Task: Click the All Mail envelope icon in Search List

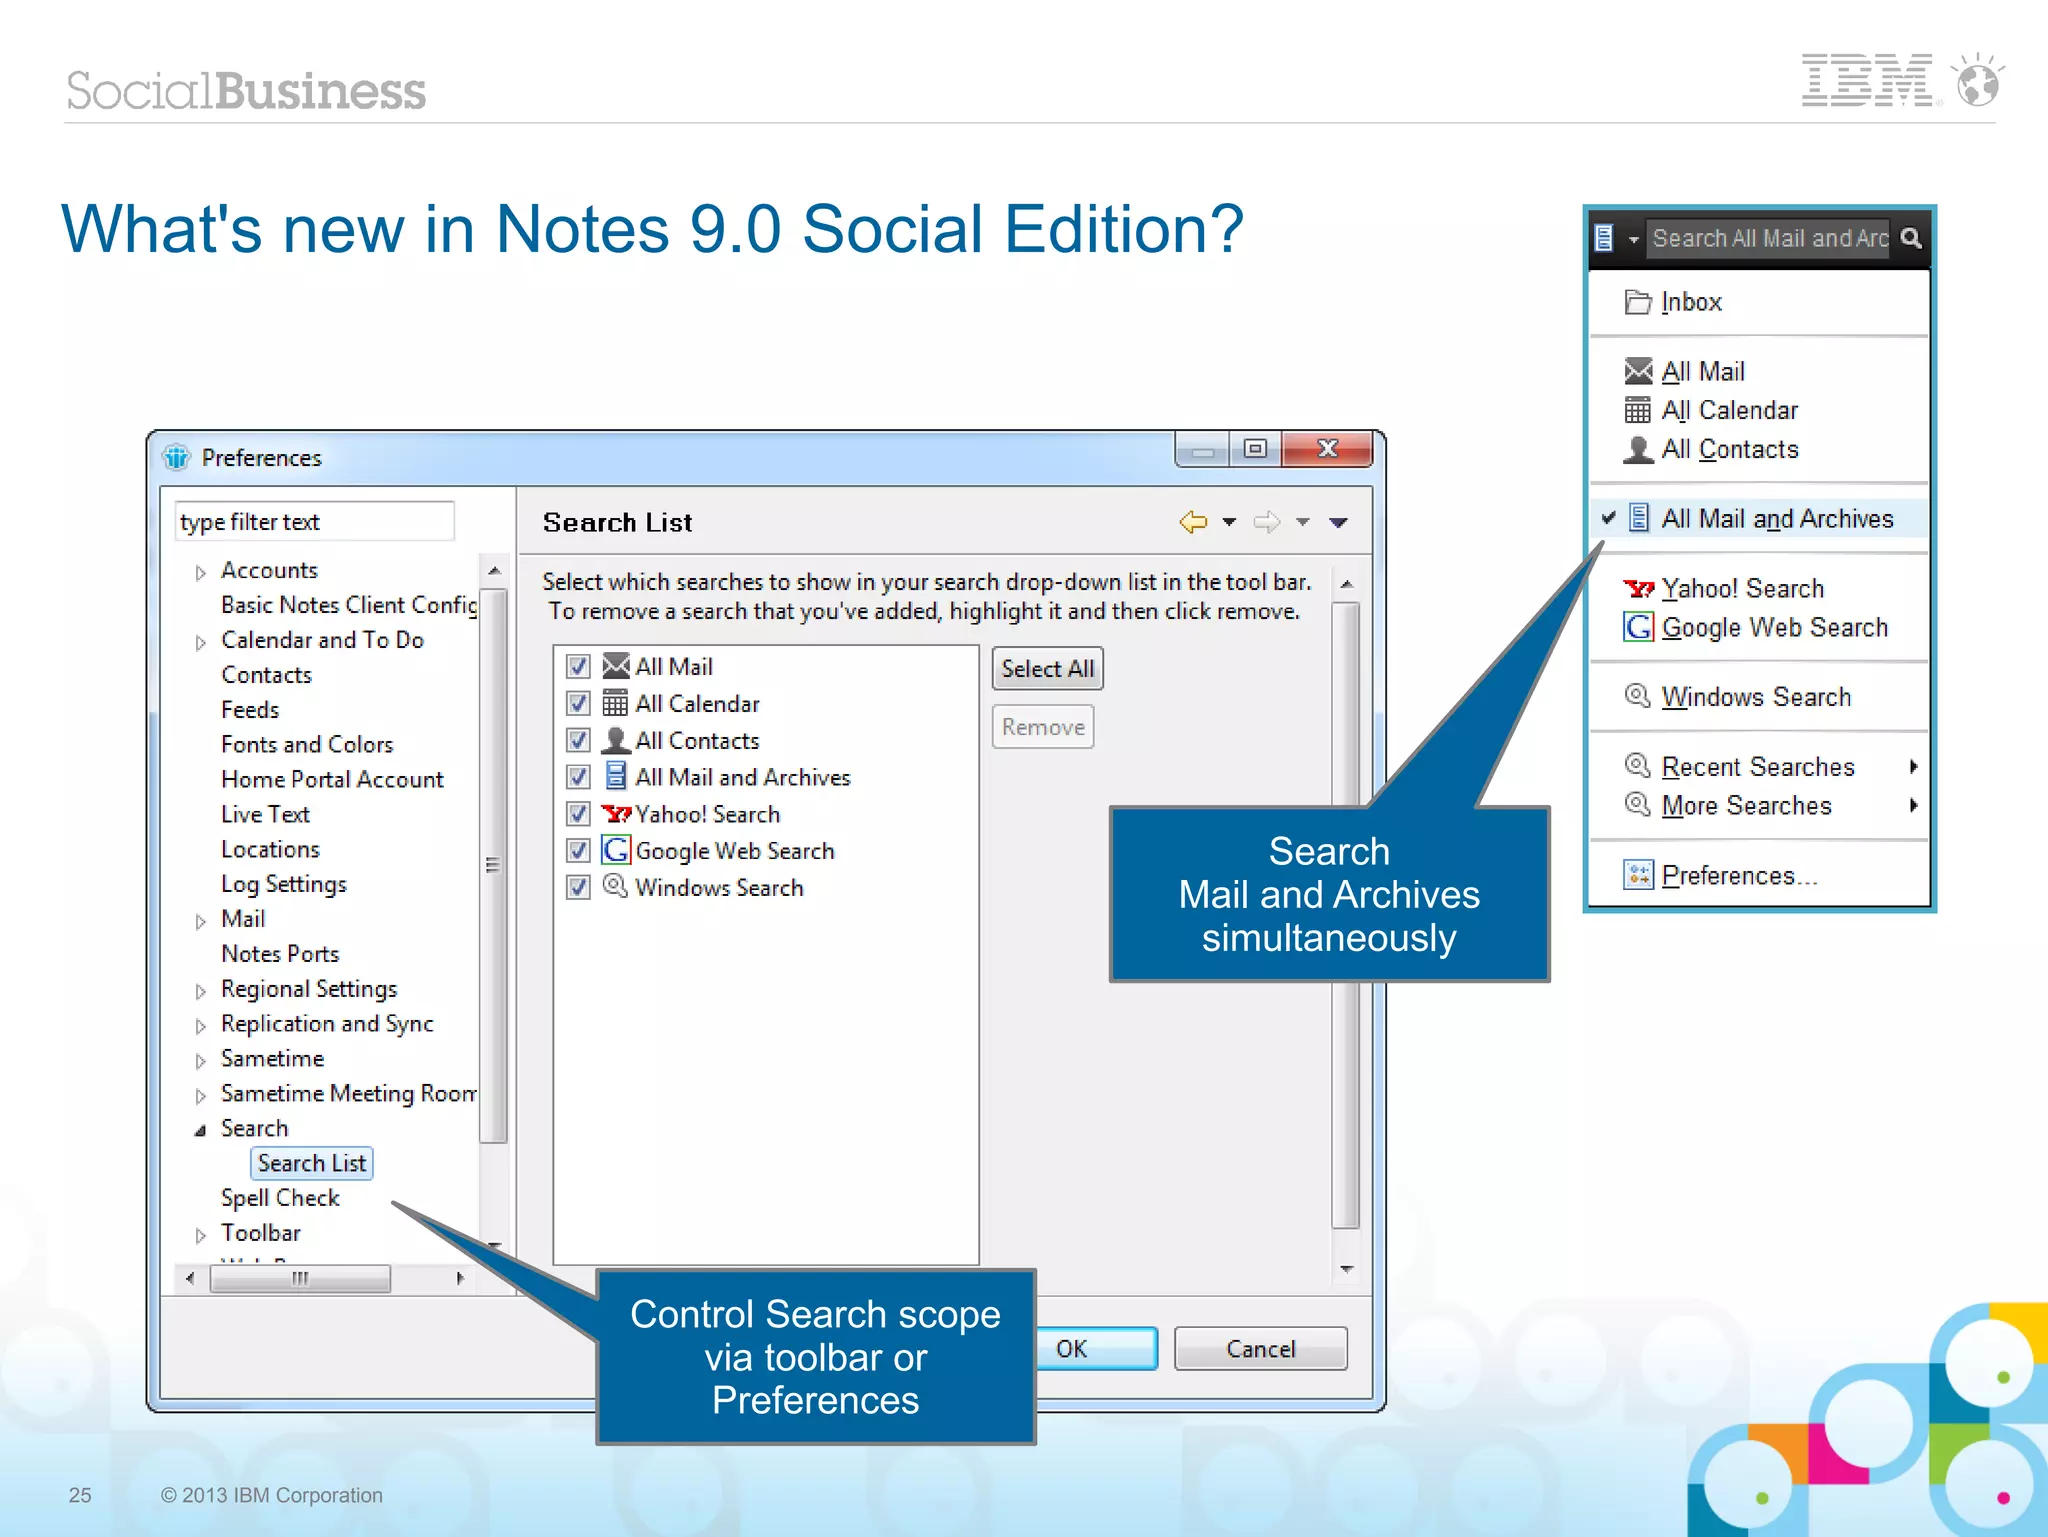Action: 616,666
